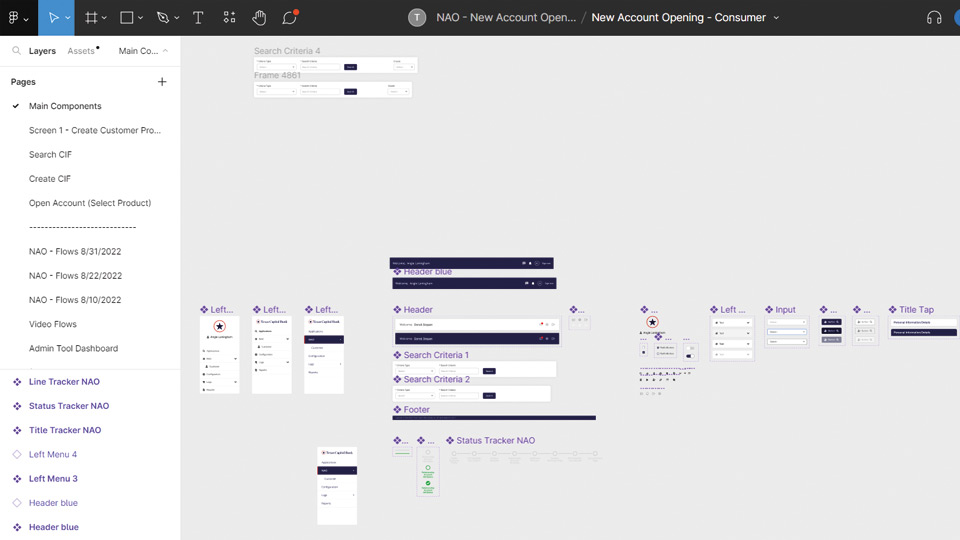
Task: Select the Text tool
Action: click(x=198, y=18)
